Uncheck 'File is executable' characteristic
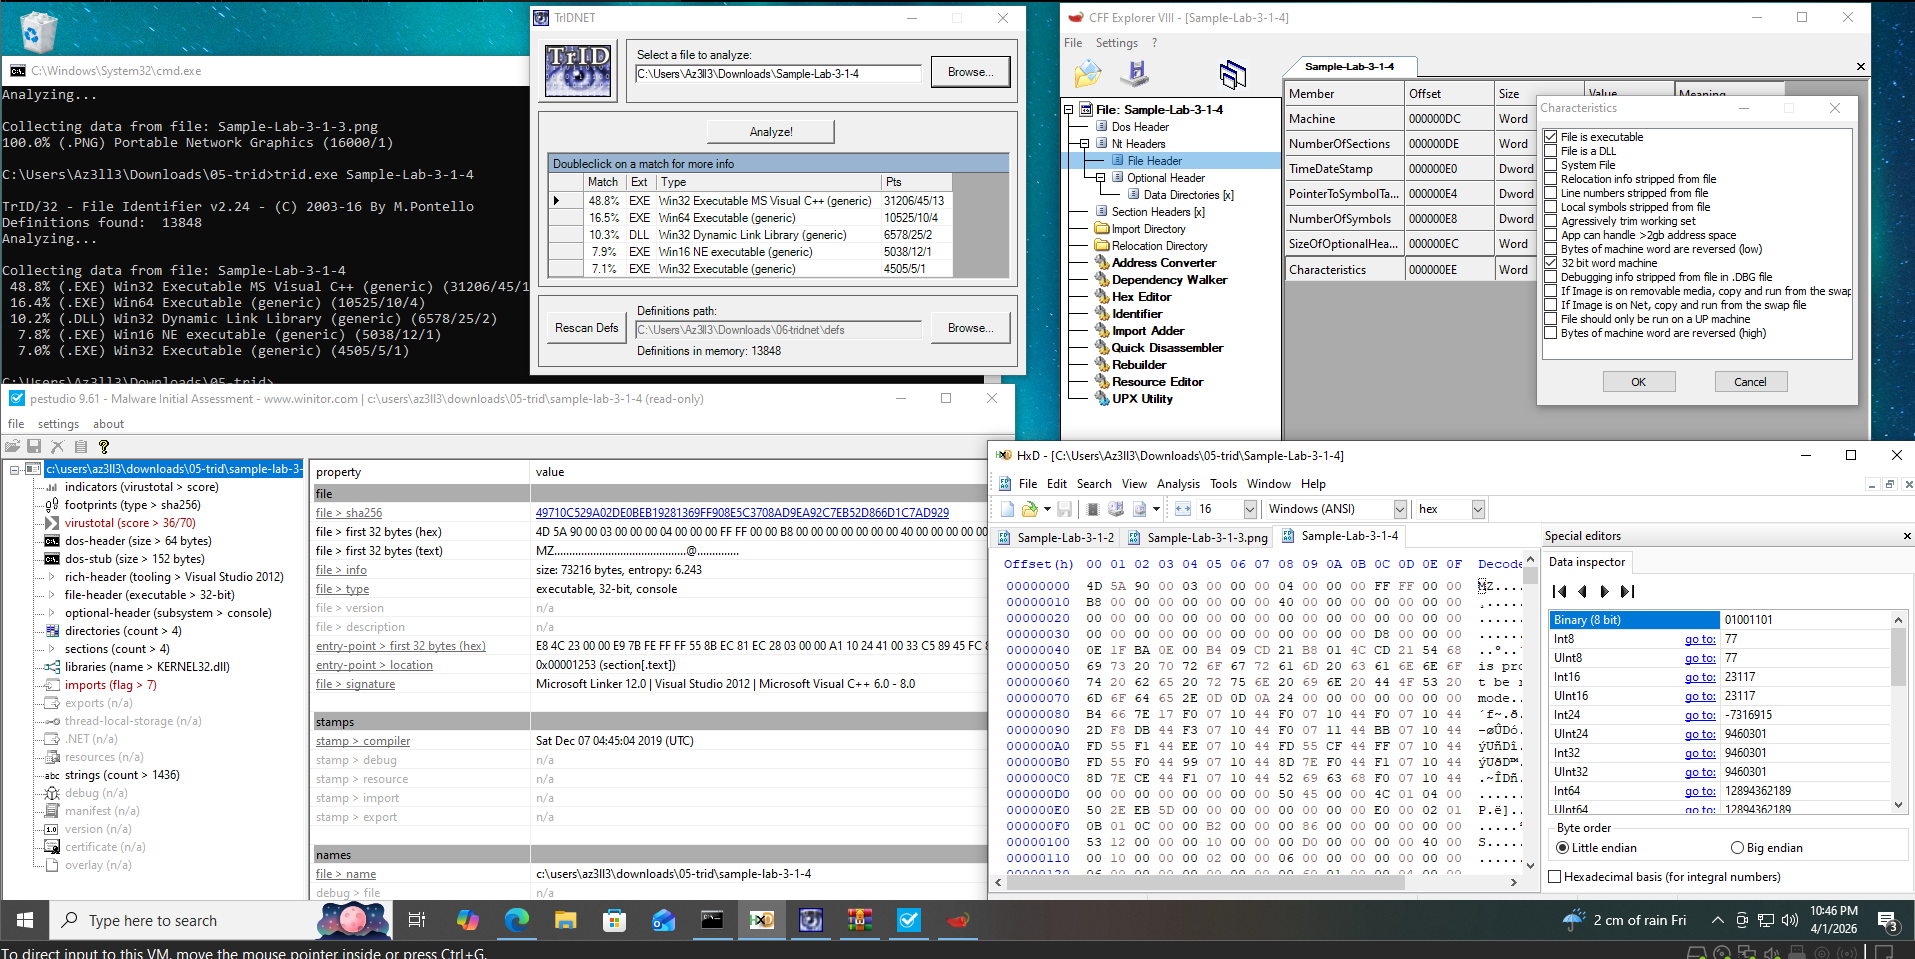1915x959 pixels. point(1551,137)
